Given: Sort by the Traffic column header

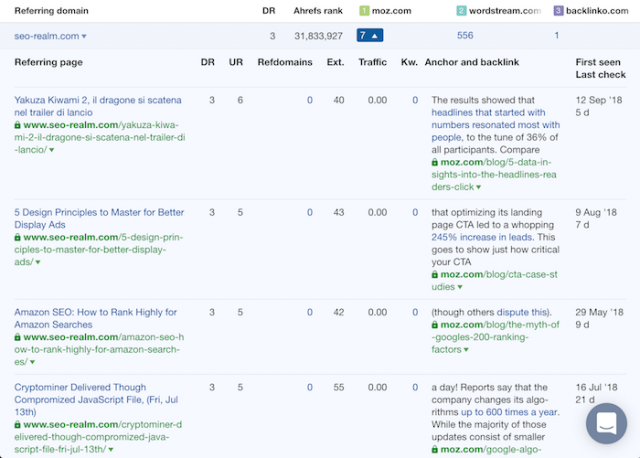Looking at the screenshot, I should click(372, 62).
